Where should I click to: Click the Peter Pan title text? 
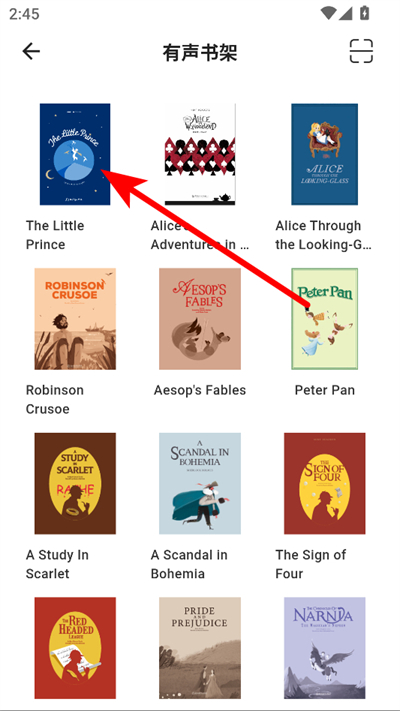coord(325,390)
